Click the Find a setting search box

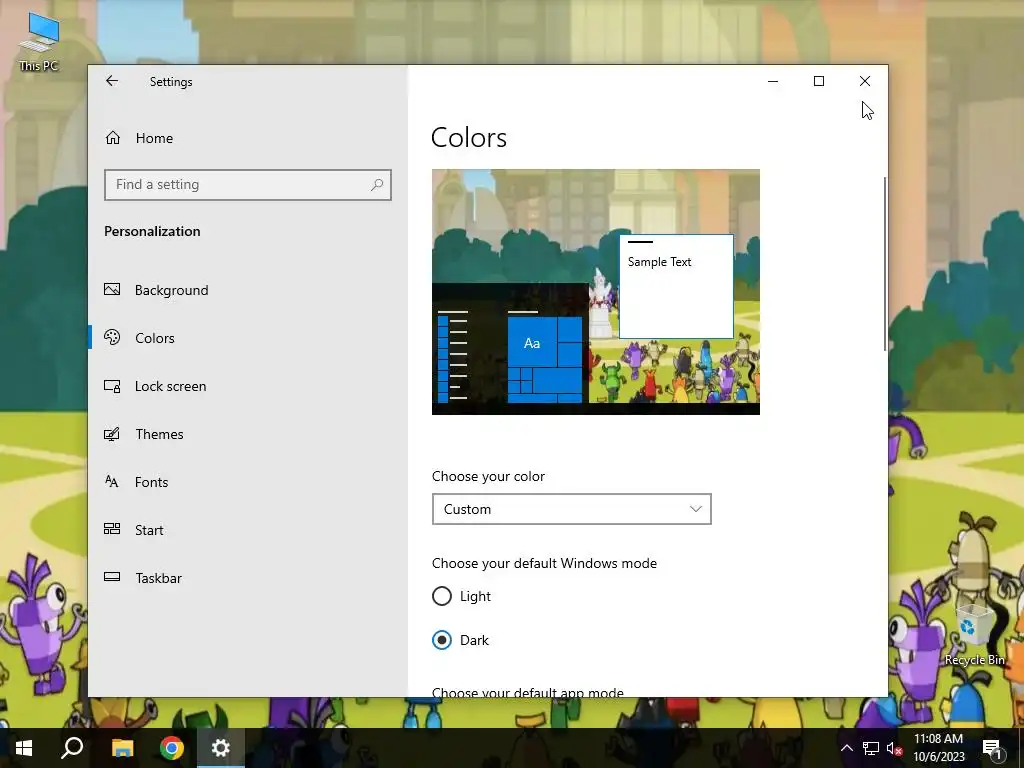pyautogui.click(x=248, y=185)
